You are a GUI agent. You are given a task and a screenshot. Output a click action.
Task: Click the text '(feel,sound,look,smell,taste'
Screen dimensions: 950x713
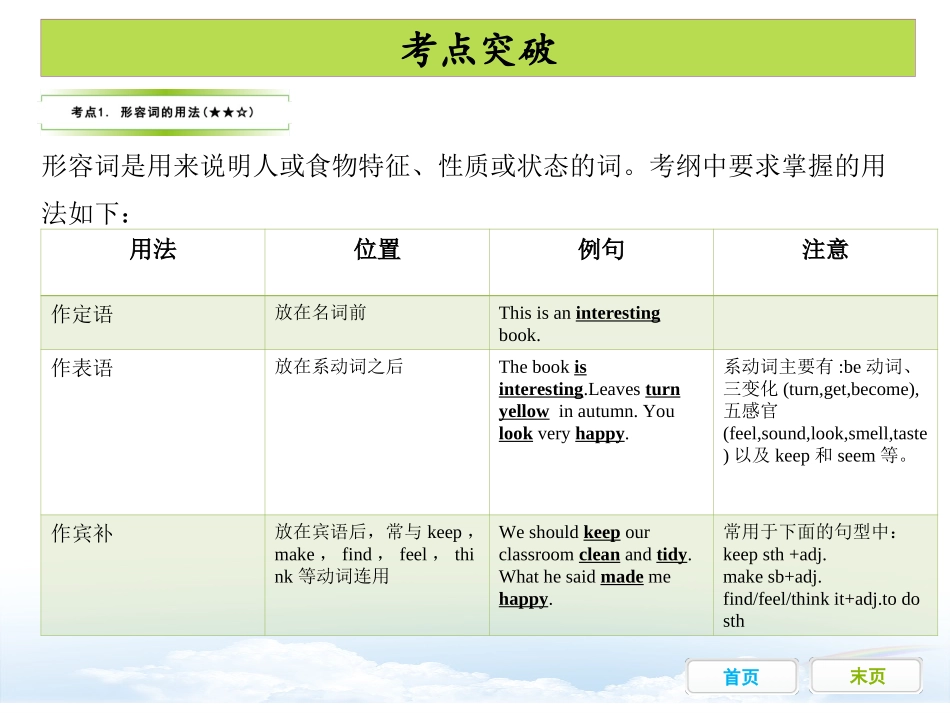tap(825, 433)
